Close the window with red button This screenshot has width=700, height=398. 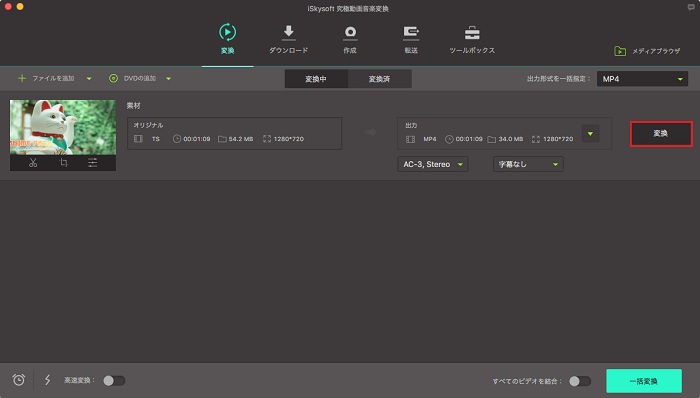(8, 7)
